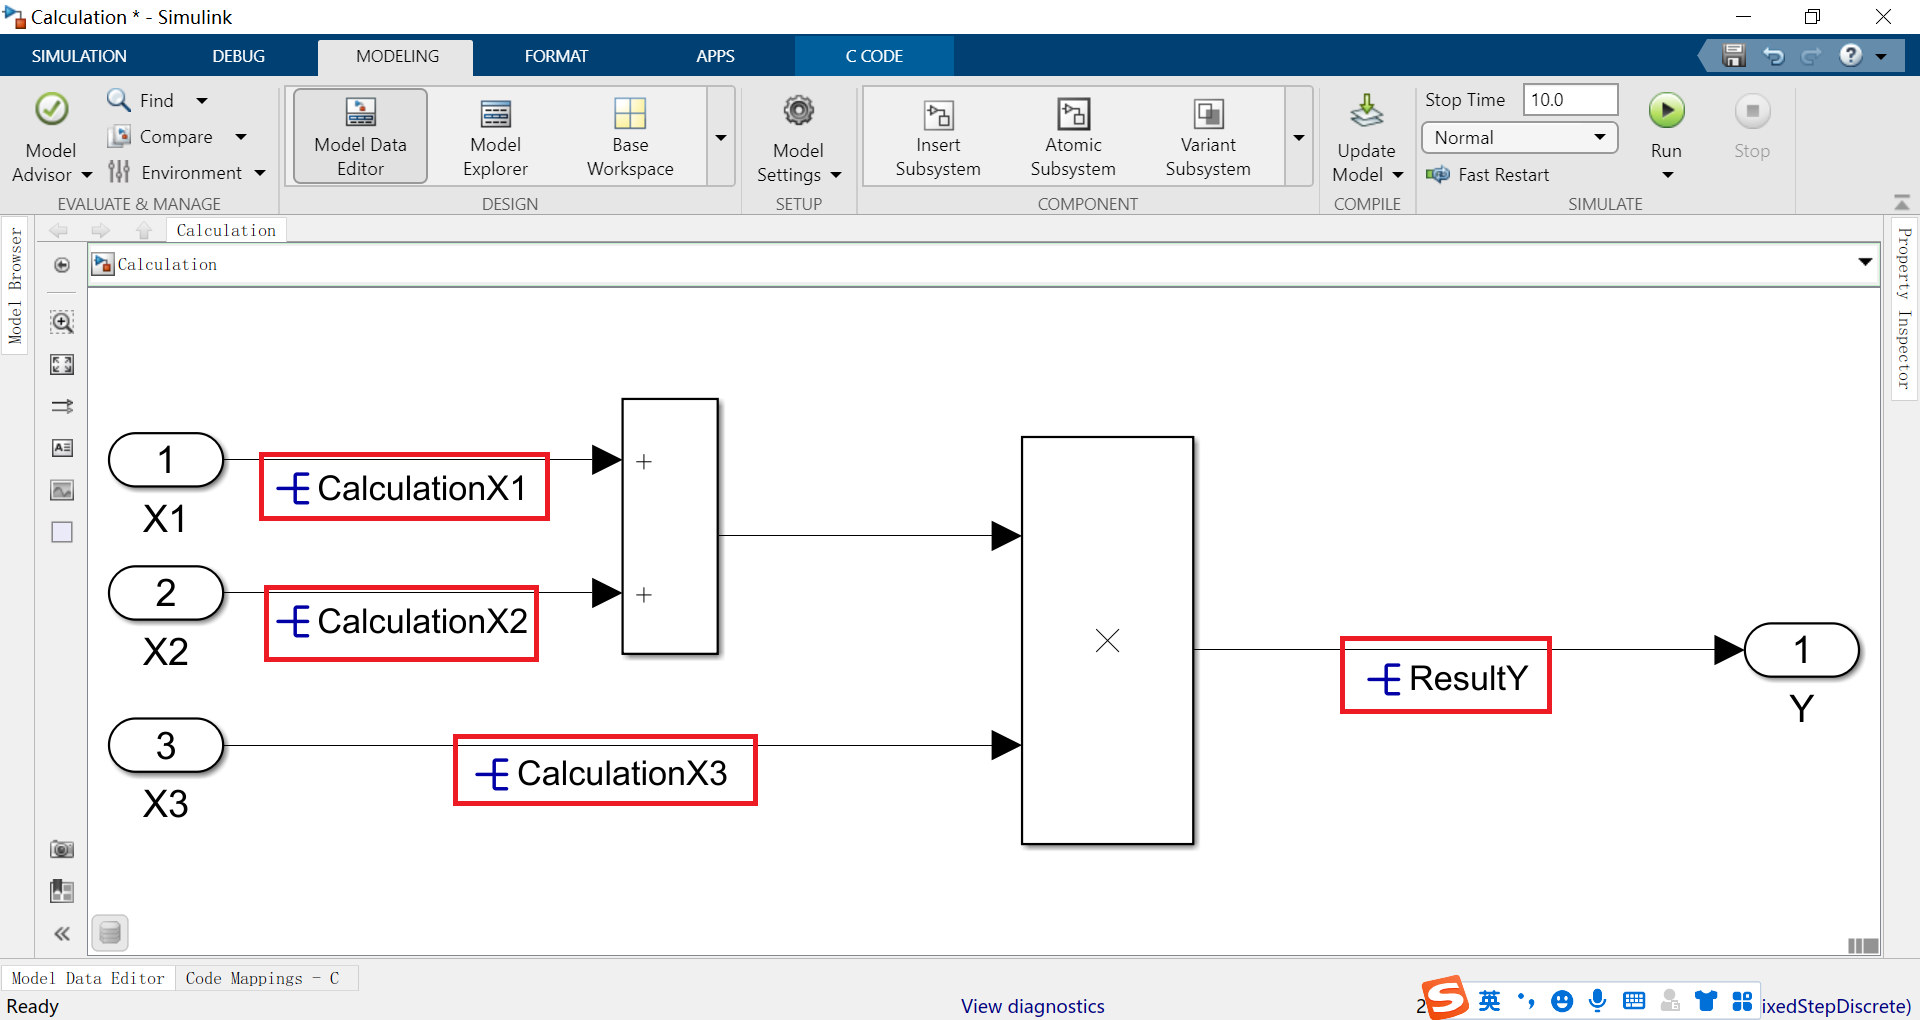Open the Model Advisor tool

[51, 137]
